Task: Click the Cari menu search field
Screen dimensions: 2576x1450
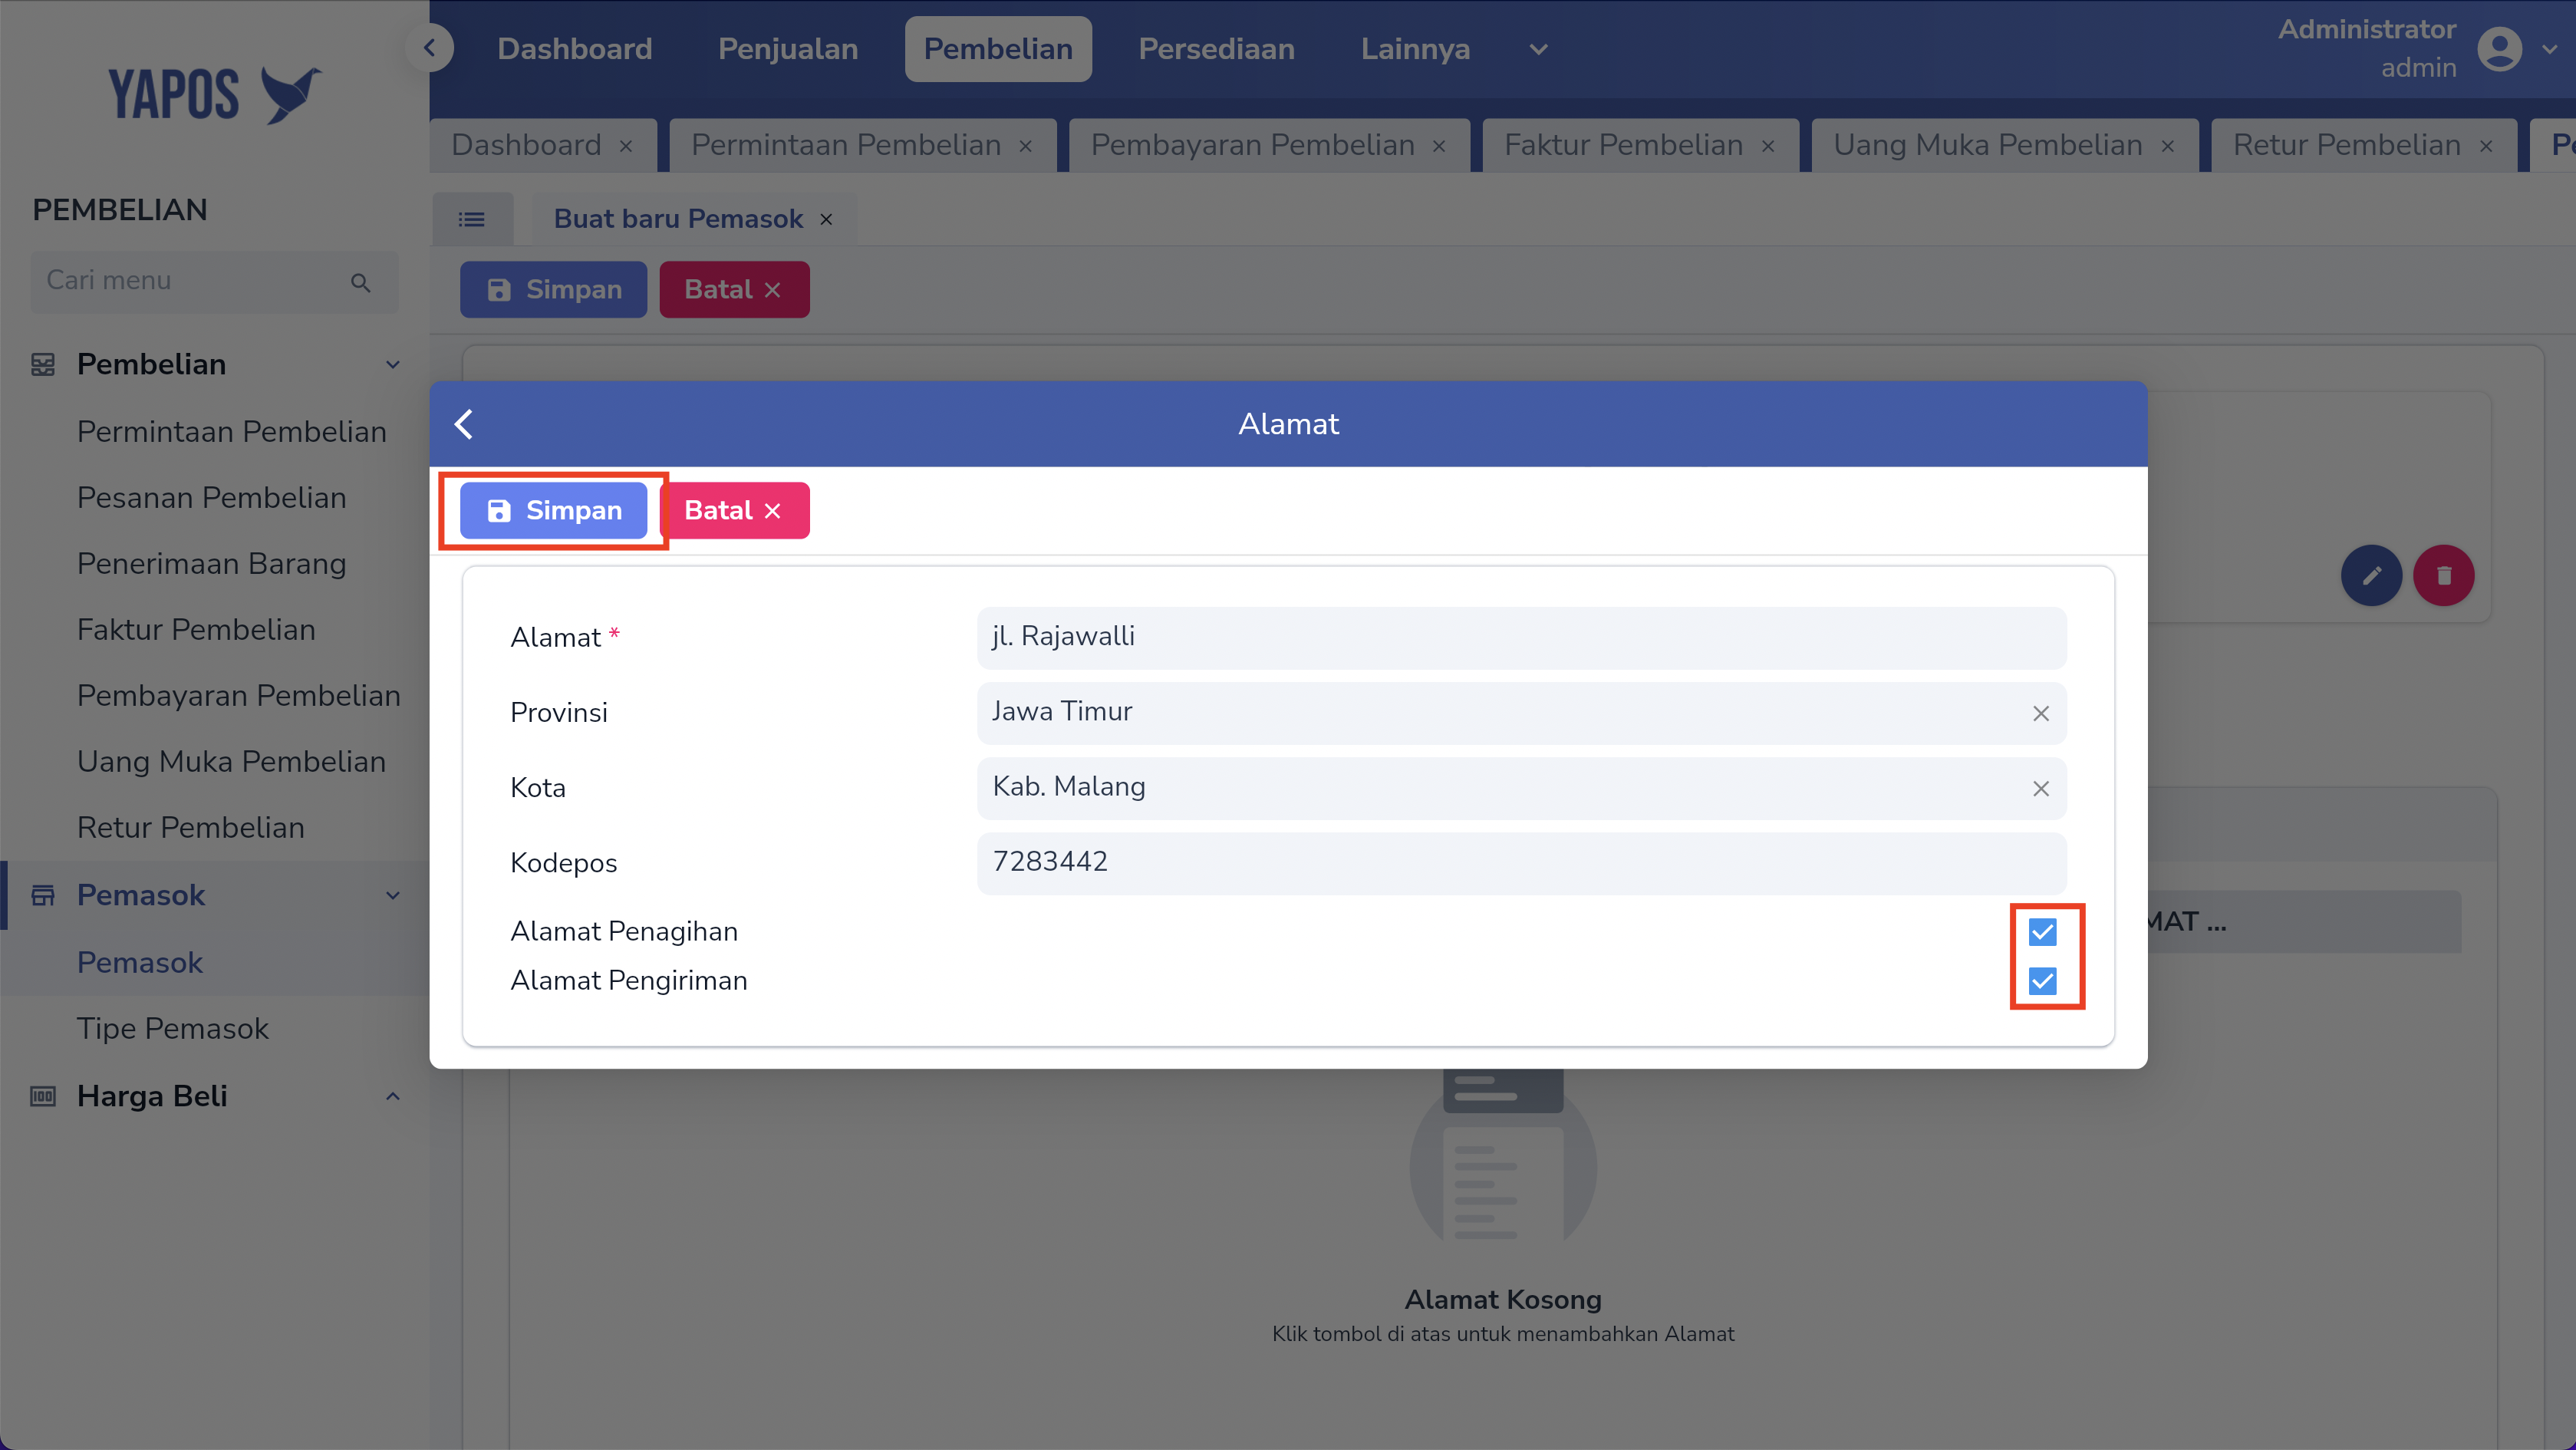Action: (214, 281)
